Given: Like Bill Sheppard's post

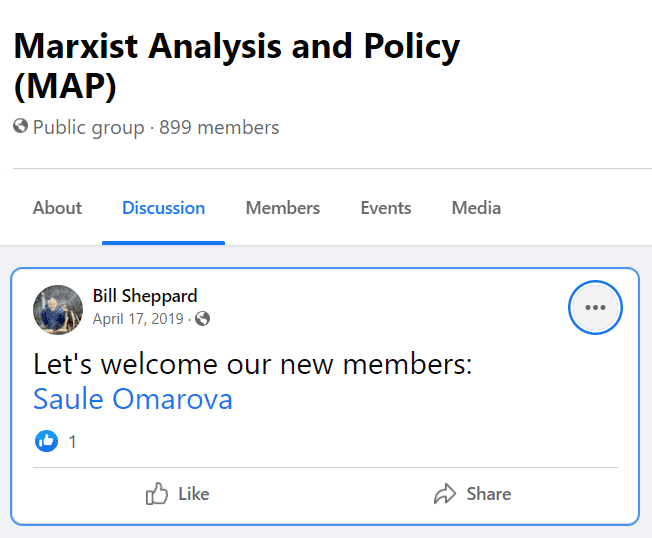Looking at the screenshot, I should [178, 494].
